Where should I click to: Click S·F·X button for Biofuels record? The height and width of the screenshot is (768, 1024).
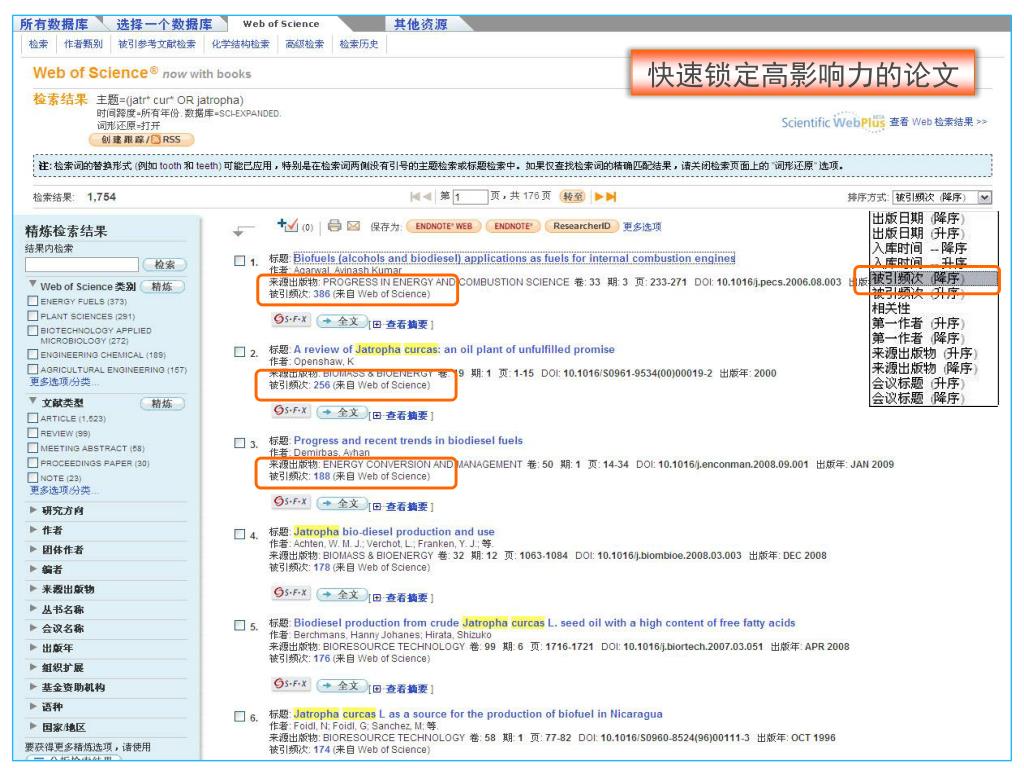[291, 320]
